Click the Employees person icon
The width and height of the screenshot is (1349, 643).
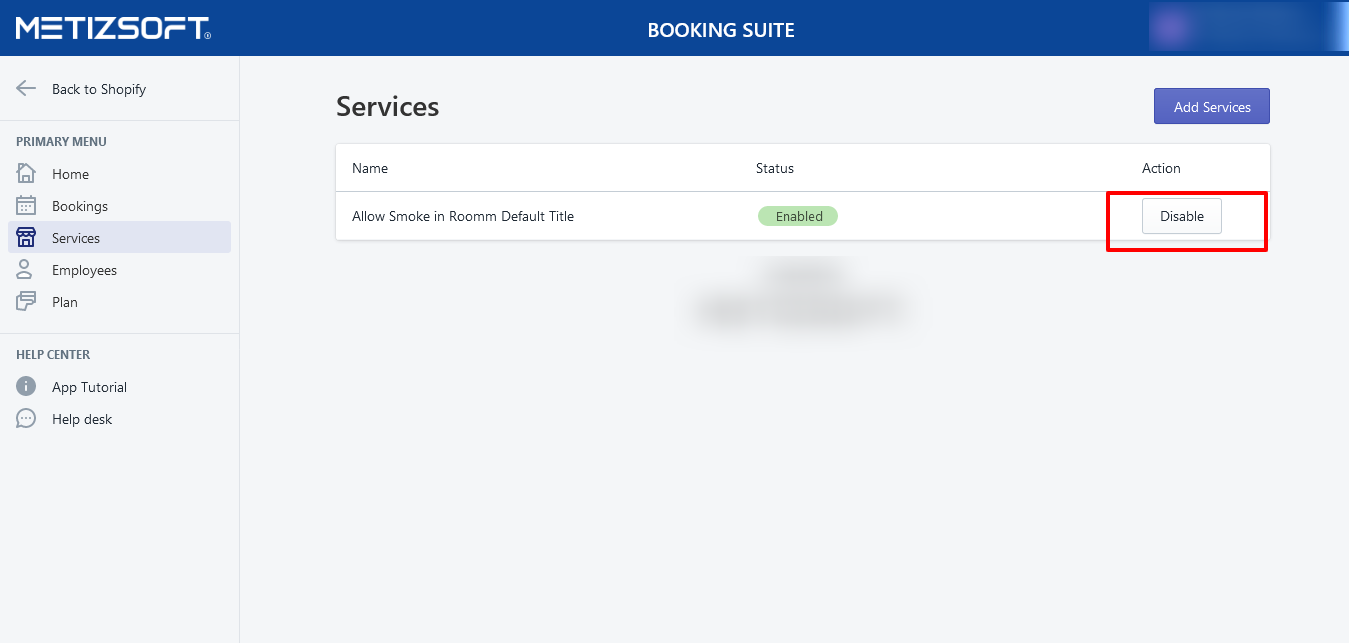point(26,270)
